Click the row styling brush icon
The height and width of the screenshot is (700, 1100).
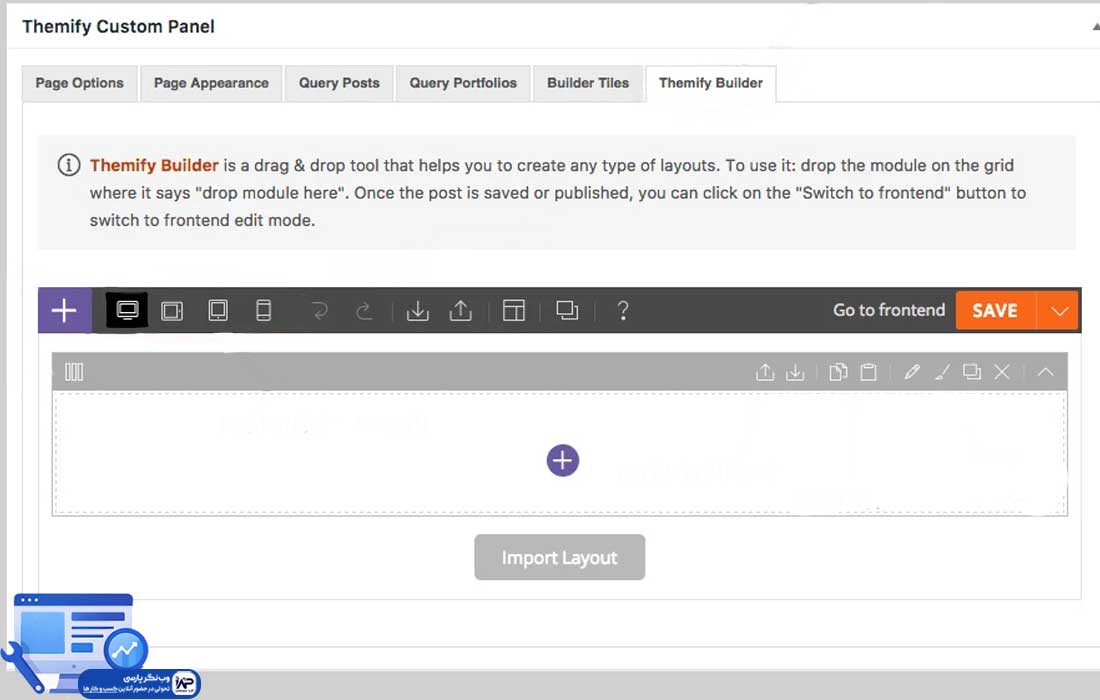942,372
